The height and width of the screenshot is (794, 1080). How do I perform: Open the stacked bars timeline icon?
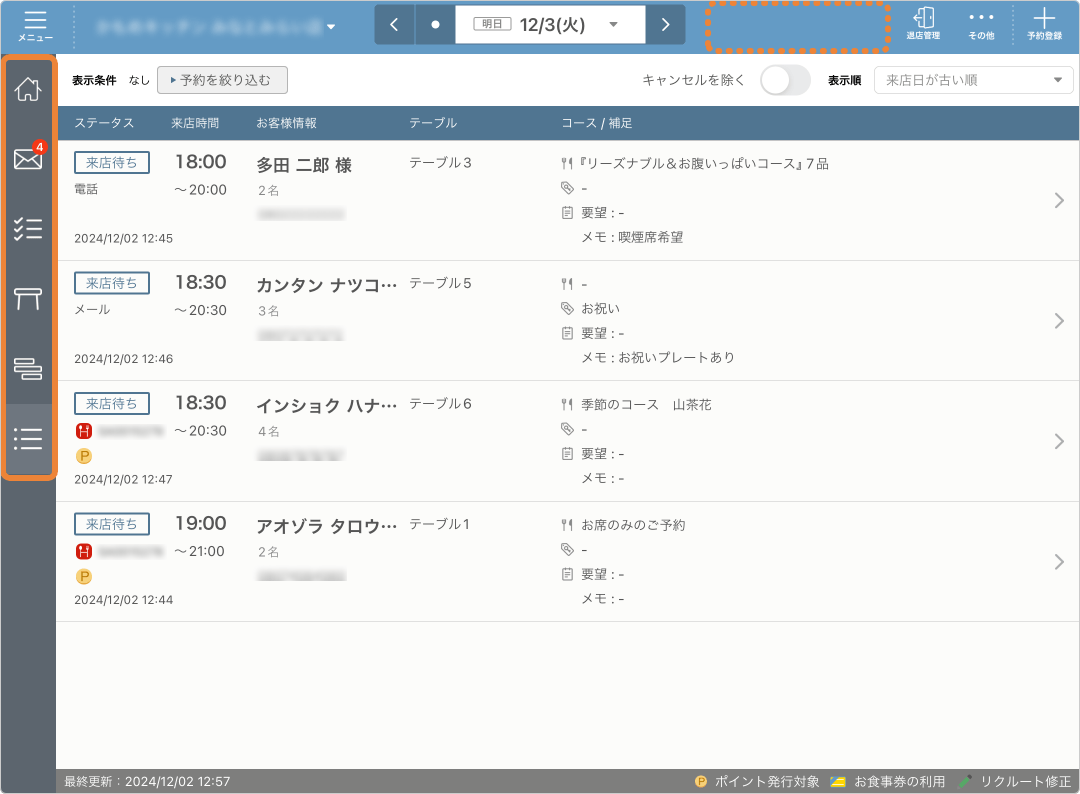tap(28, 368)
